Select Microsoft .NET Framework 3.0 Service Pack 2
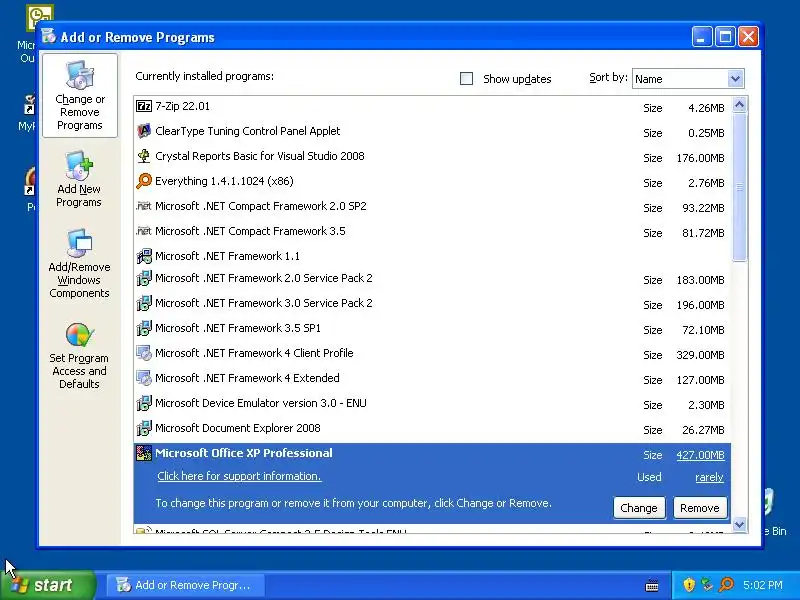Image resolution: width=800 pixels, height=600 pixels. [432, 304]
